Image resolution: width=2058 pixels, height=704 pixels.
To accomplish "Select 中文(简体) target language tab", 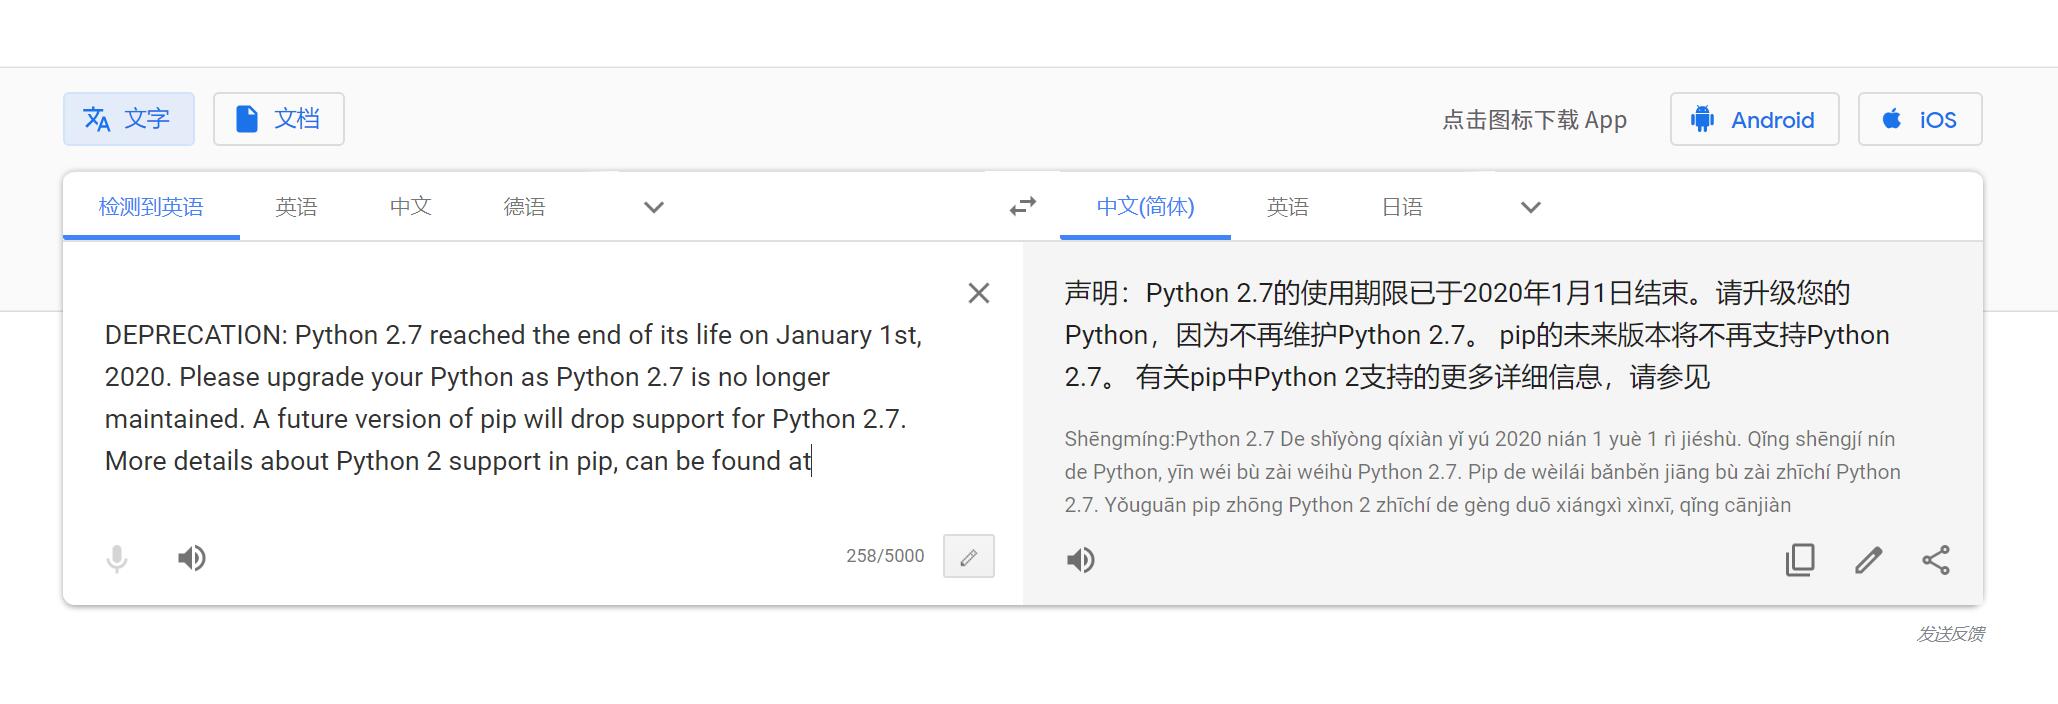I will 1145,207.
